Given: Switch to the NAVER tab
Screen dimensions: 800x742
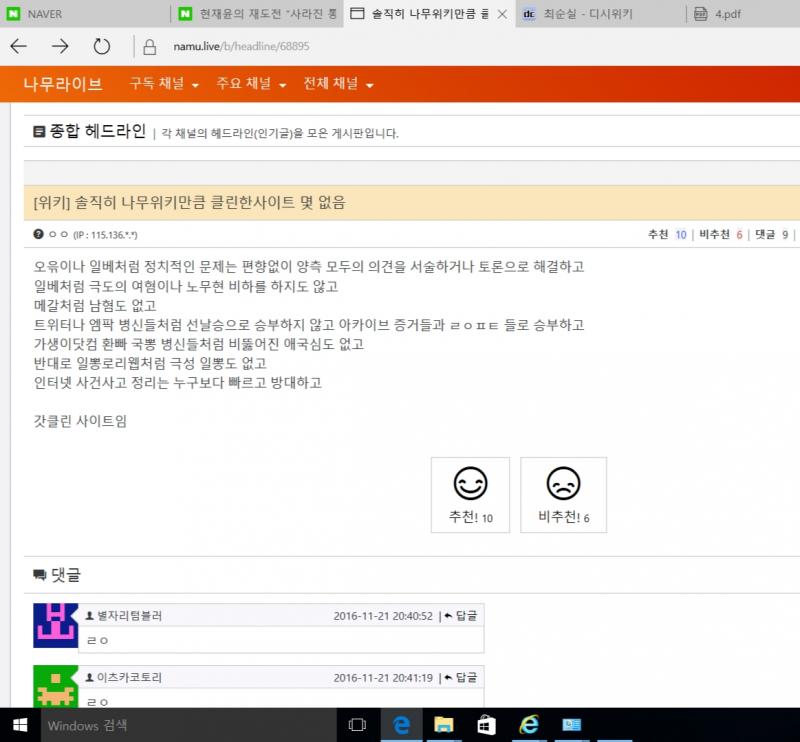Looking at the screenshot, I should [85, 14].
